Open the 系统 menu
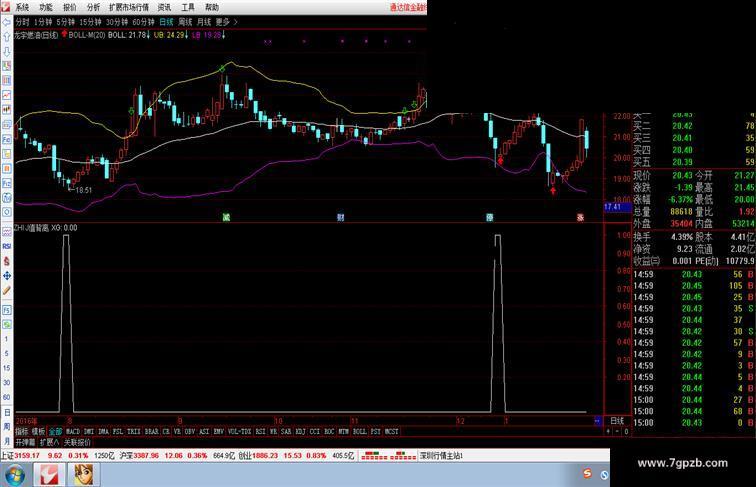Screen dimensions: 756x487 pos(22,7)
